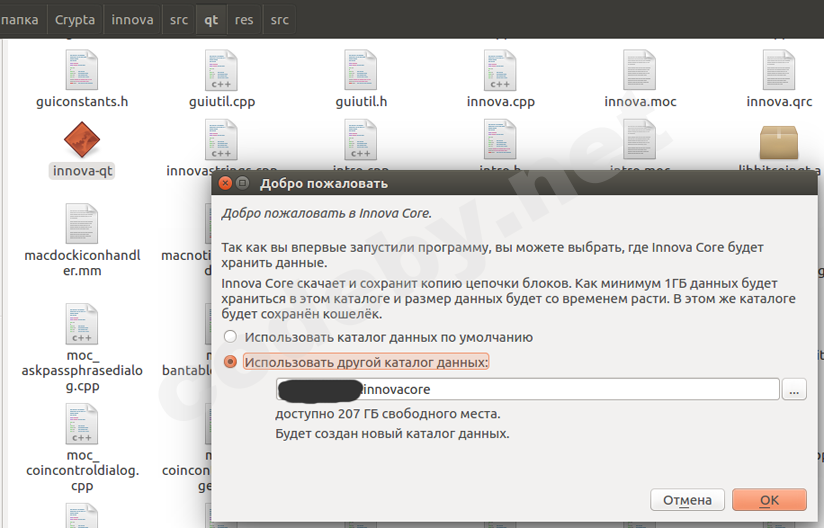Click the 'Использовать каталог данных по умолчанию' label

coord(388,337)
